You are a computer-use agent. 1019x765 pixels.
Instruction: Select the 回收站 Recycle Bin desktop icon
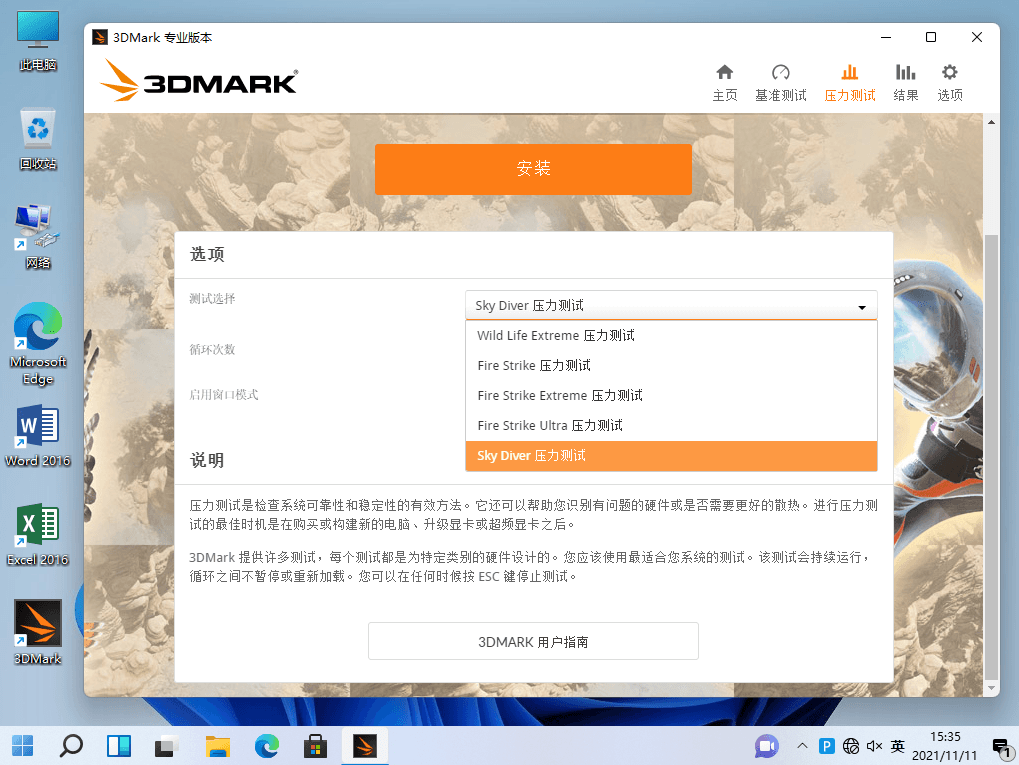click(x=38, y=140)
